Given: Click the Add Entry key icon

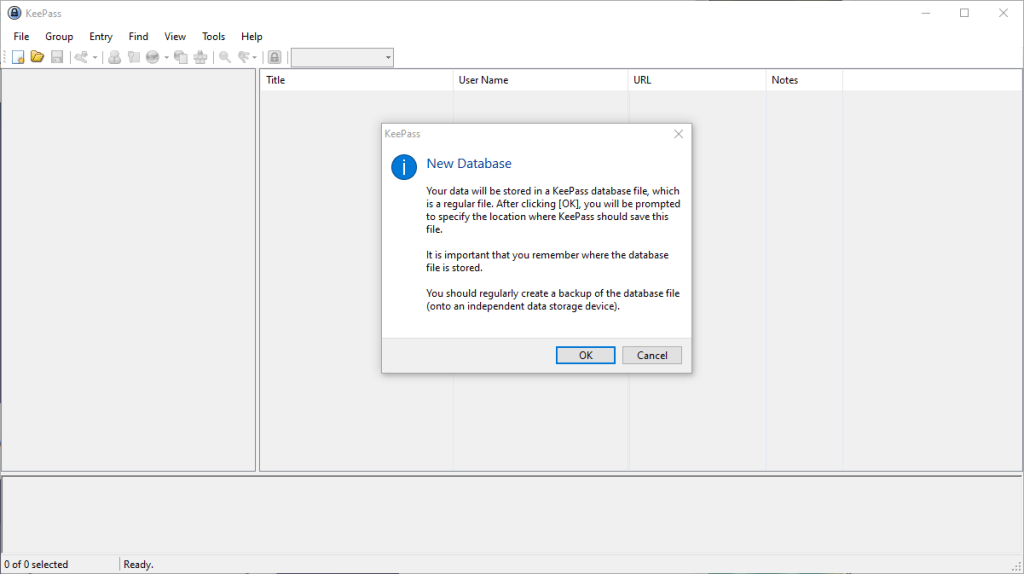Looking at the screenshot, I should click(x=81, y=57).
